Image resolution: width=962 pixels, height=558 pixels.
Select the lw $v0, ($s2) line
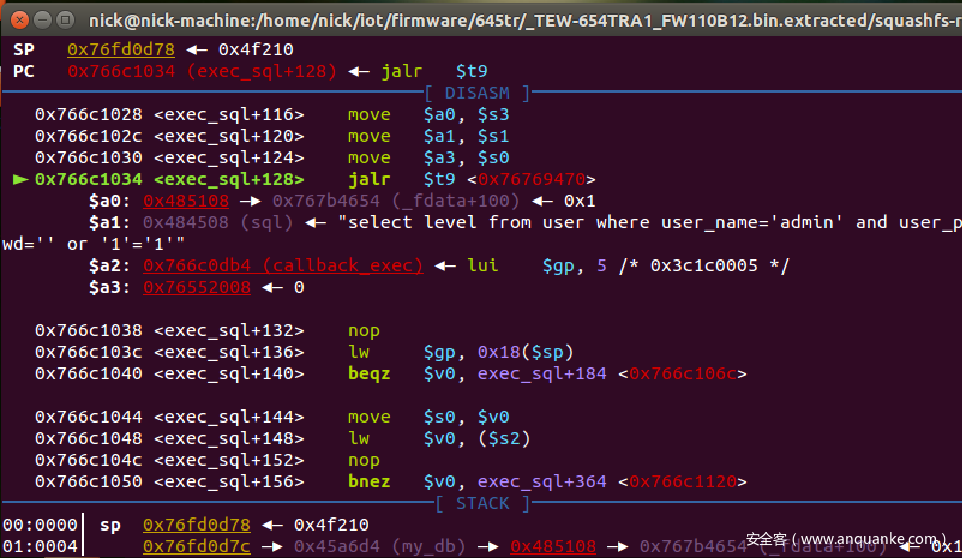[283, 438]
